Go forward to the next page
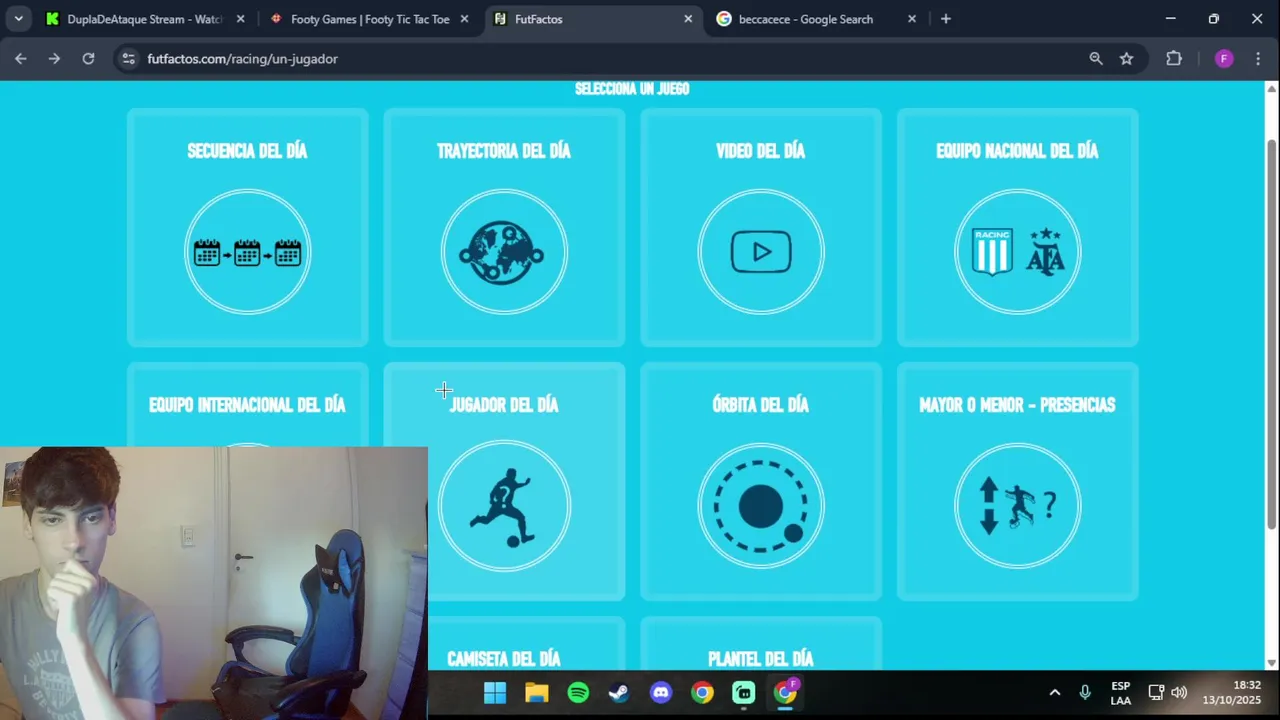The height and width of the screenshot is (720, 1280). (54, 59)
